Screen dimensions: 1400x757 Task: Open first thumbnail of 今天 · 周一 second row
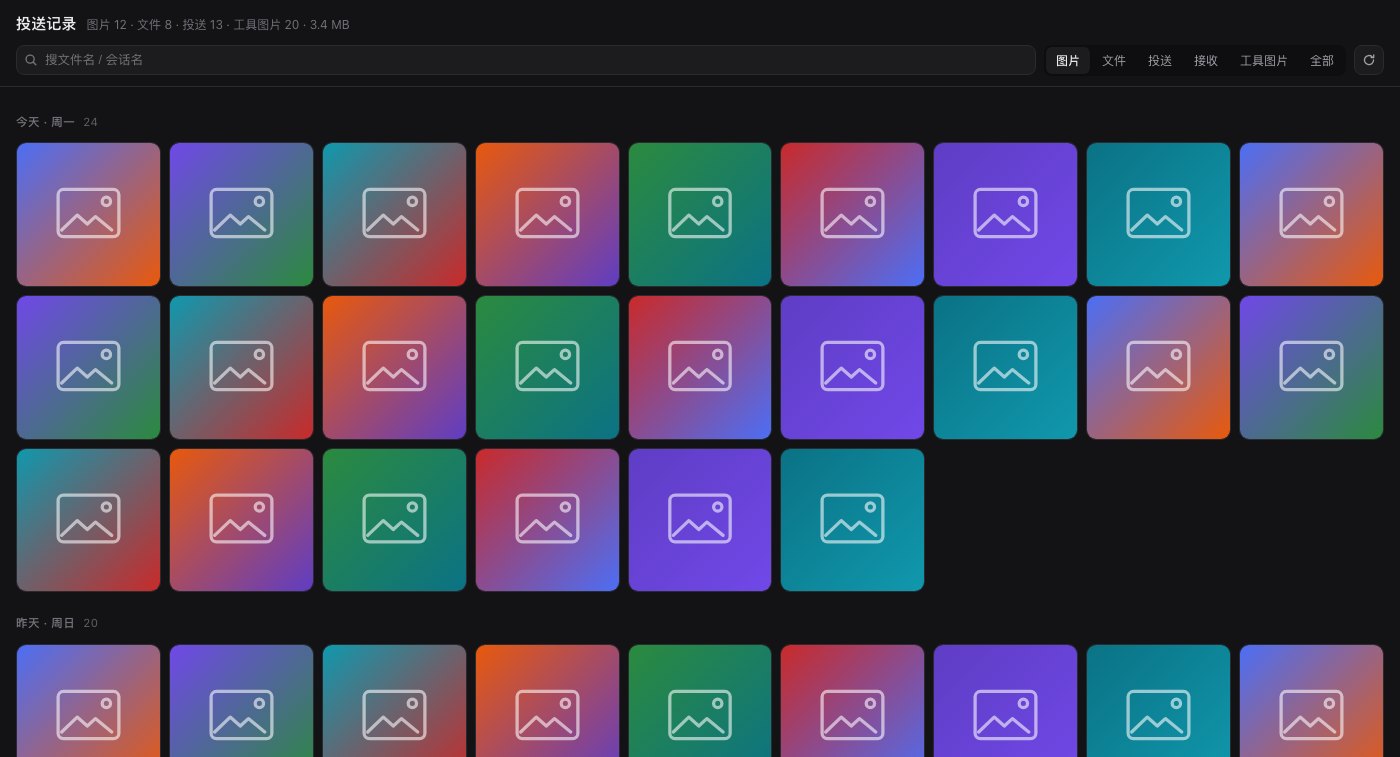(x=89, y=367)
